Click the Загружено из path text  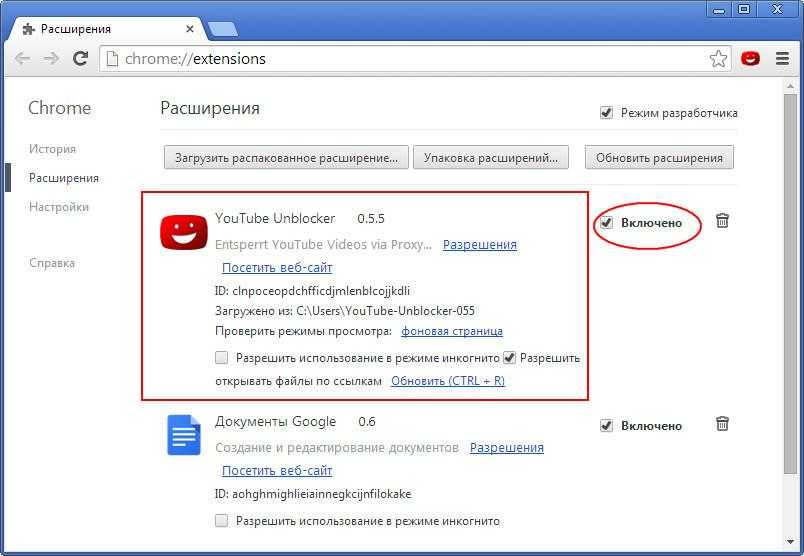point(345,311)
